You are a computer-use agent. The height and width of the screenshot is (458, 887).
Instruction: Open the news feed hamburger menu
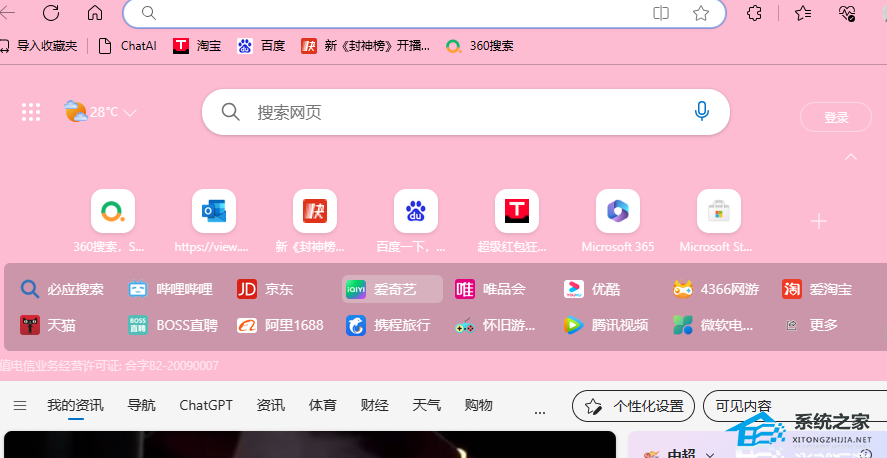[x=20, y=405]
